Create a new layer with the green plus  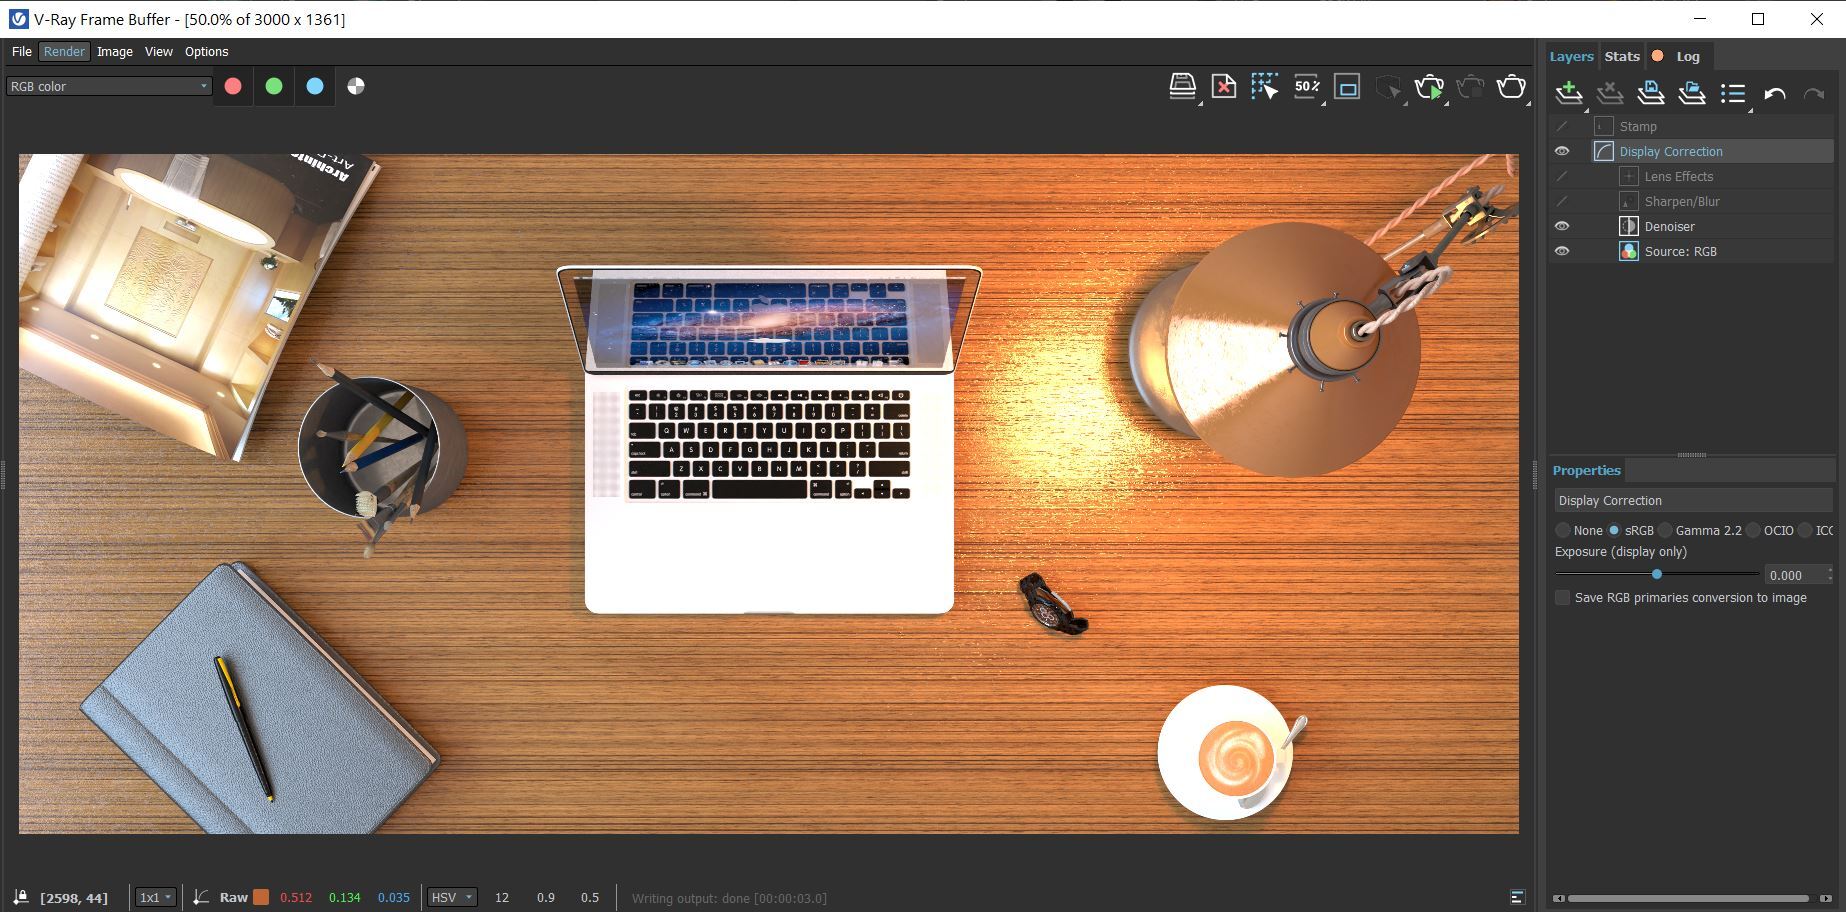point(1569,93)
